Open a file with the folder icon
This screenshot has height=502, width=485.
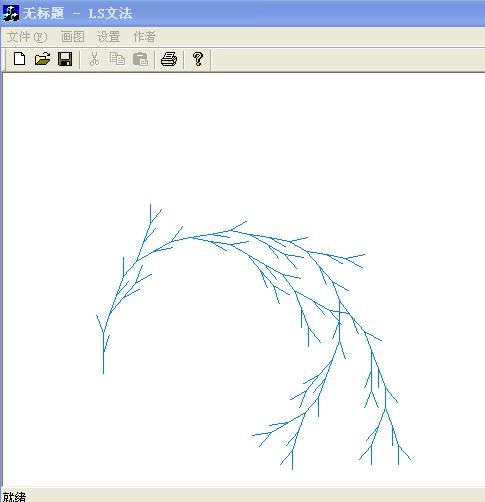pyautogui.click(x=43, y=59)
